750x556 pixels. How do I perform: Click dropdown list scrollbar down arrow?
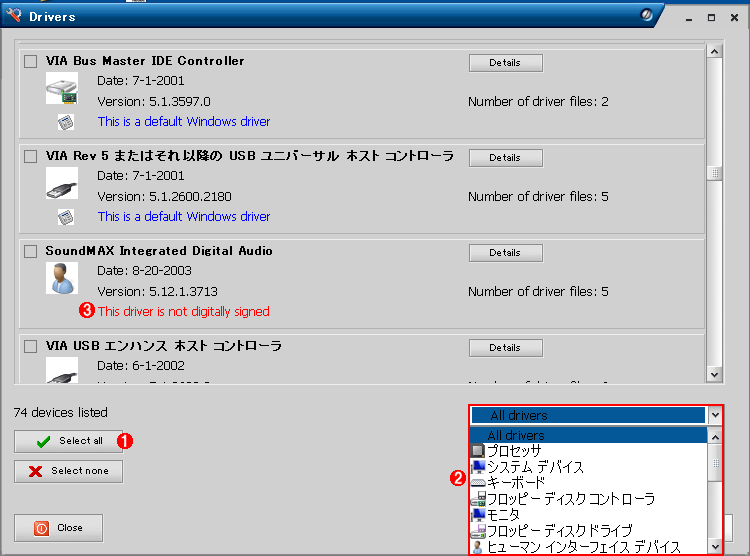tap(715, 546)
